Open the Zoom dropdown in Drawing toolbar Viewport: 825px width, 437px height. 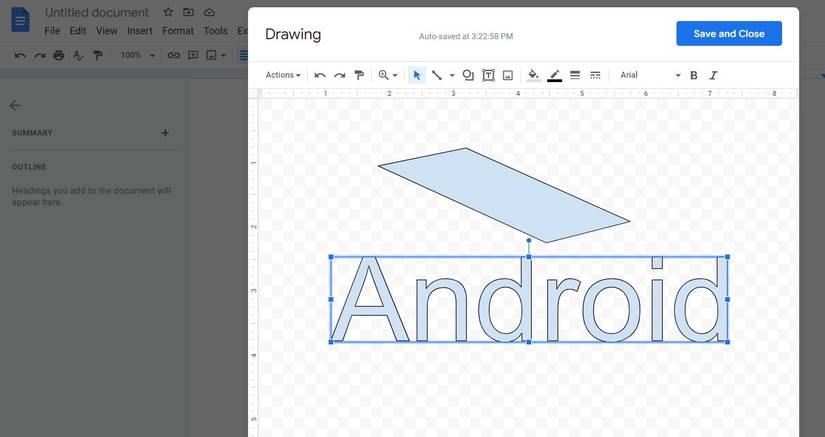[x=388, y=75]
